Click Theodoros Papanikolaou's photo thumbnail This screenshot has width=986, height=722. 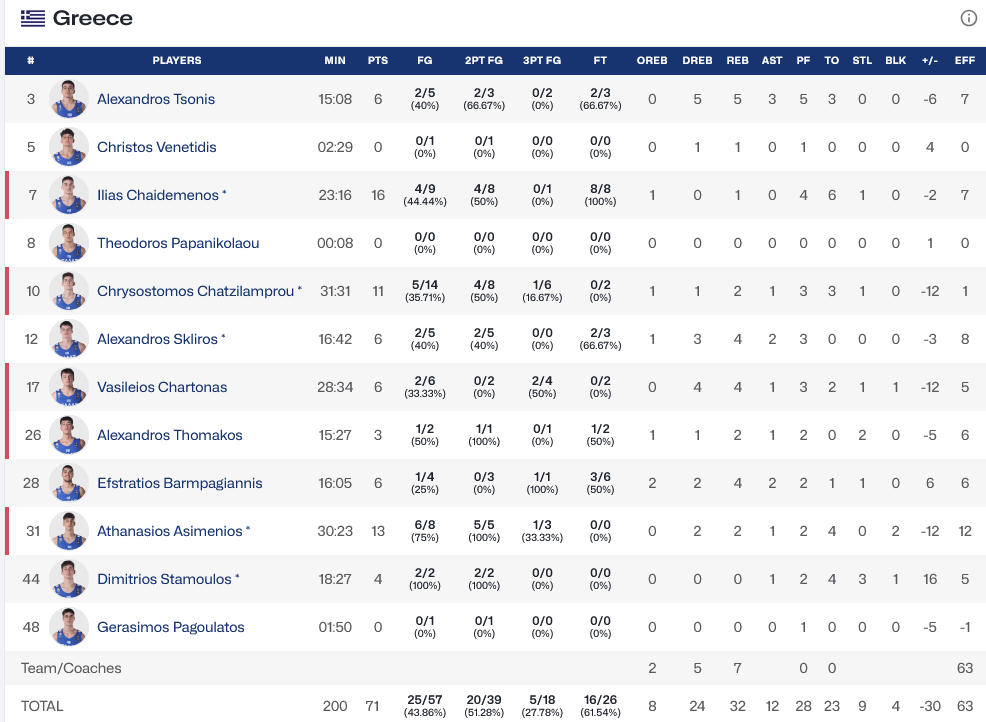(69, 243)
